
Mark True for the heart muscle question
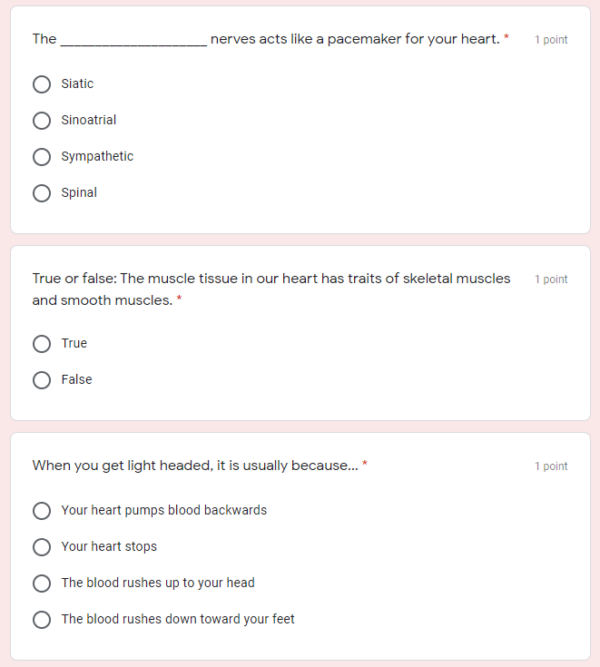(x=42, y=344)
